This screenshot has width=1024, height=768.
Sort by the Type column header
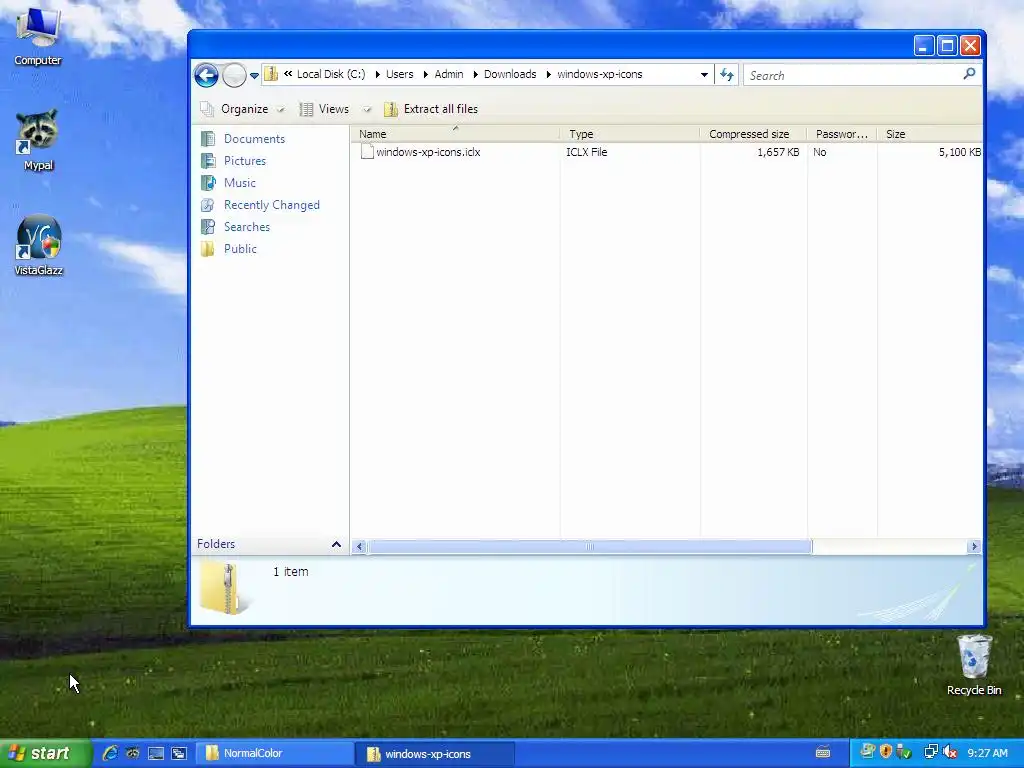630,134
